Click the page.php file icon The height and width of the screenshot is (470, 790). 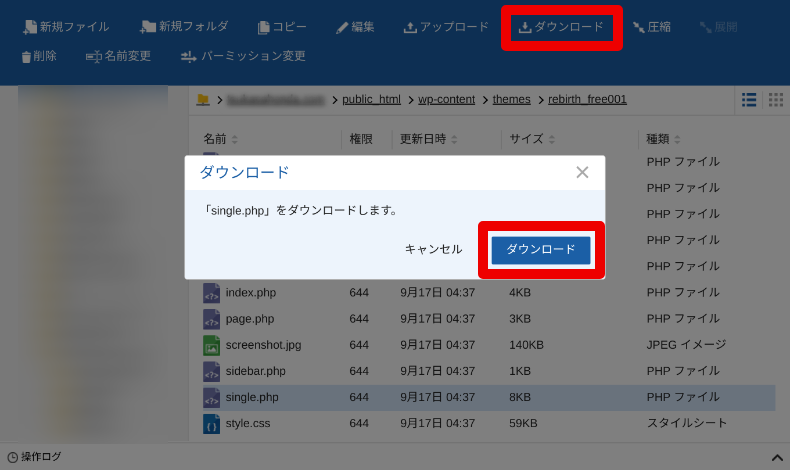(211, 319)
